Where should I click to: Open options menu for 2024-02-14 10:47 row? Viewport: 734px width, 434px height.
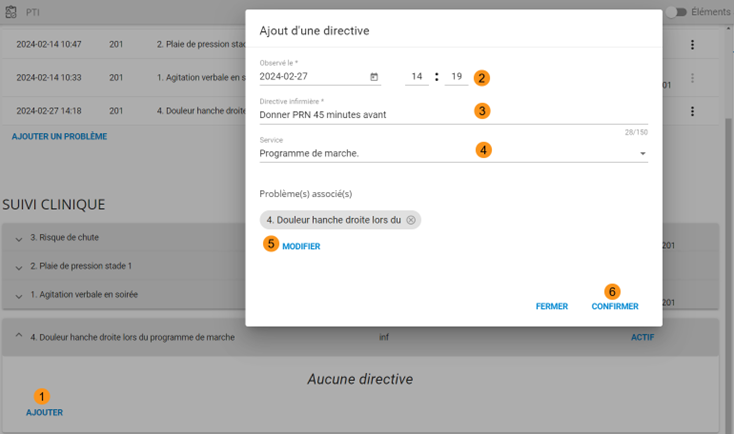[691, 45]
